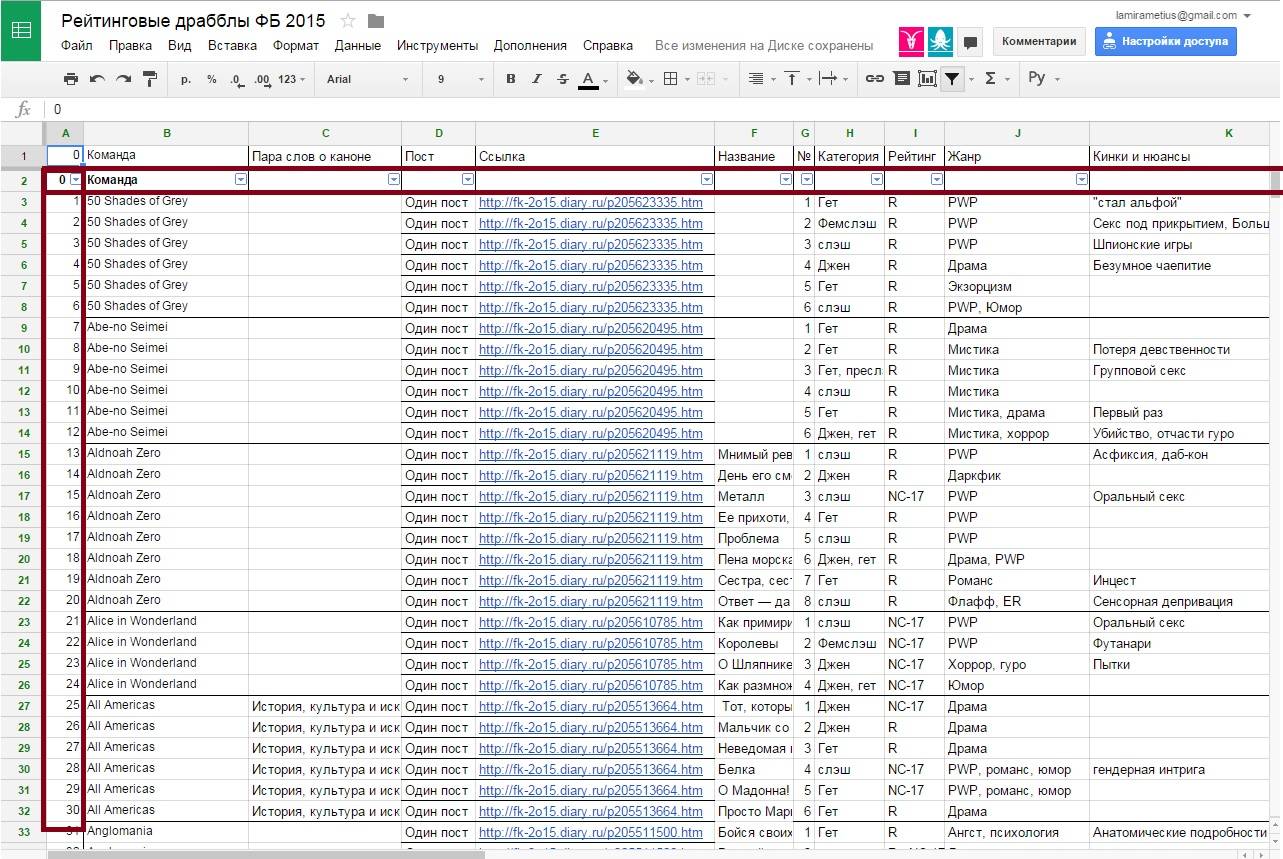Click the Комментарии button

pyautogui.click(x=1039, y=41)
